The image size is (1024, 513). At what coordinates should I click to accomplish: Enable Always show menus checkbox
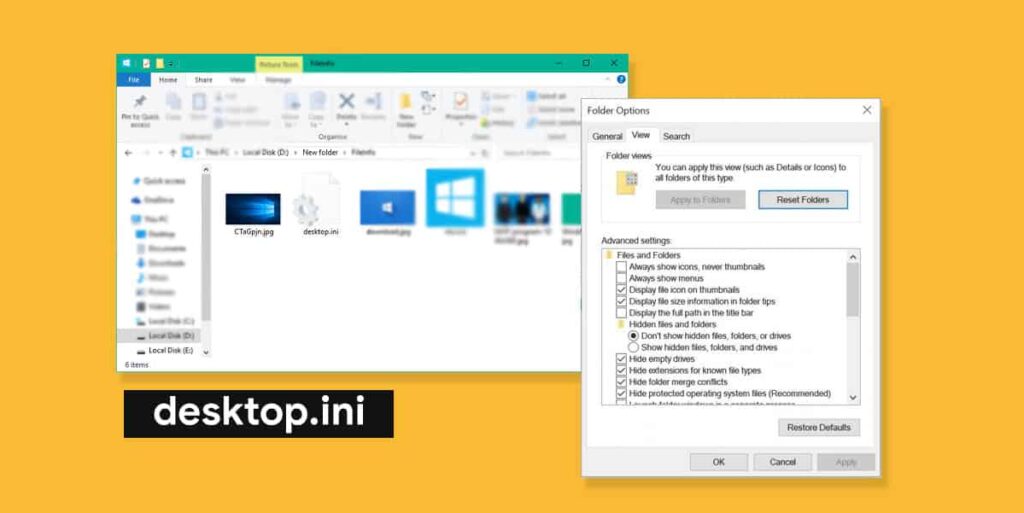[x=621, y=279]
